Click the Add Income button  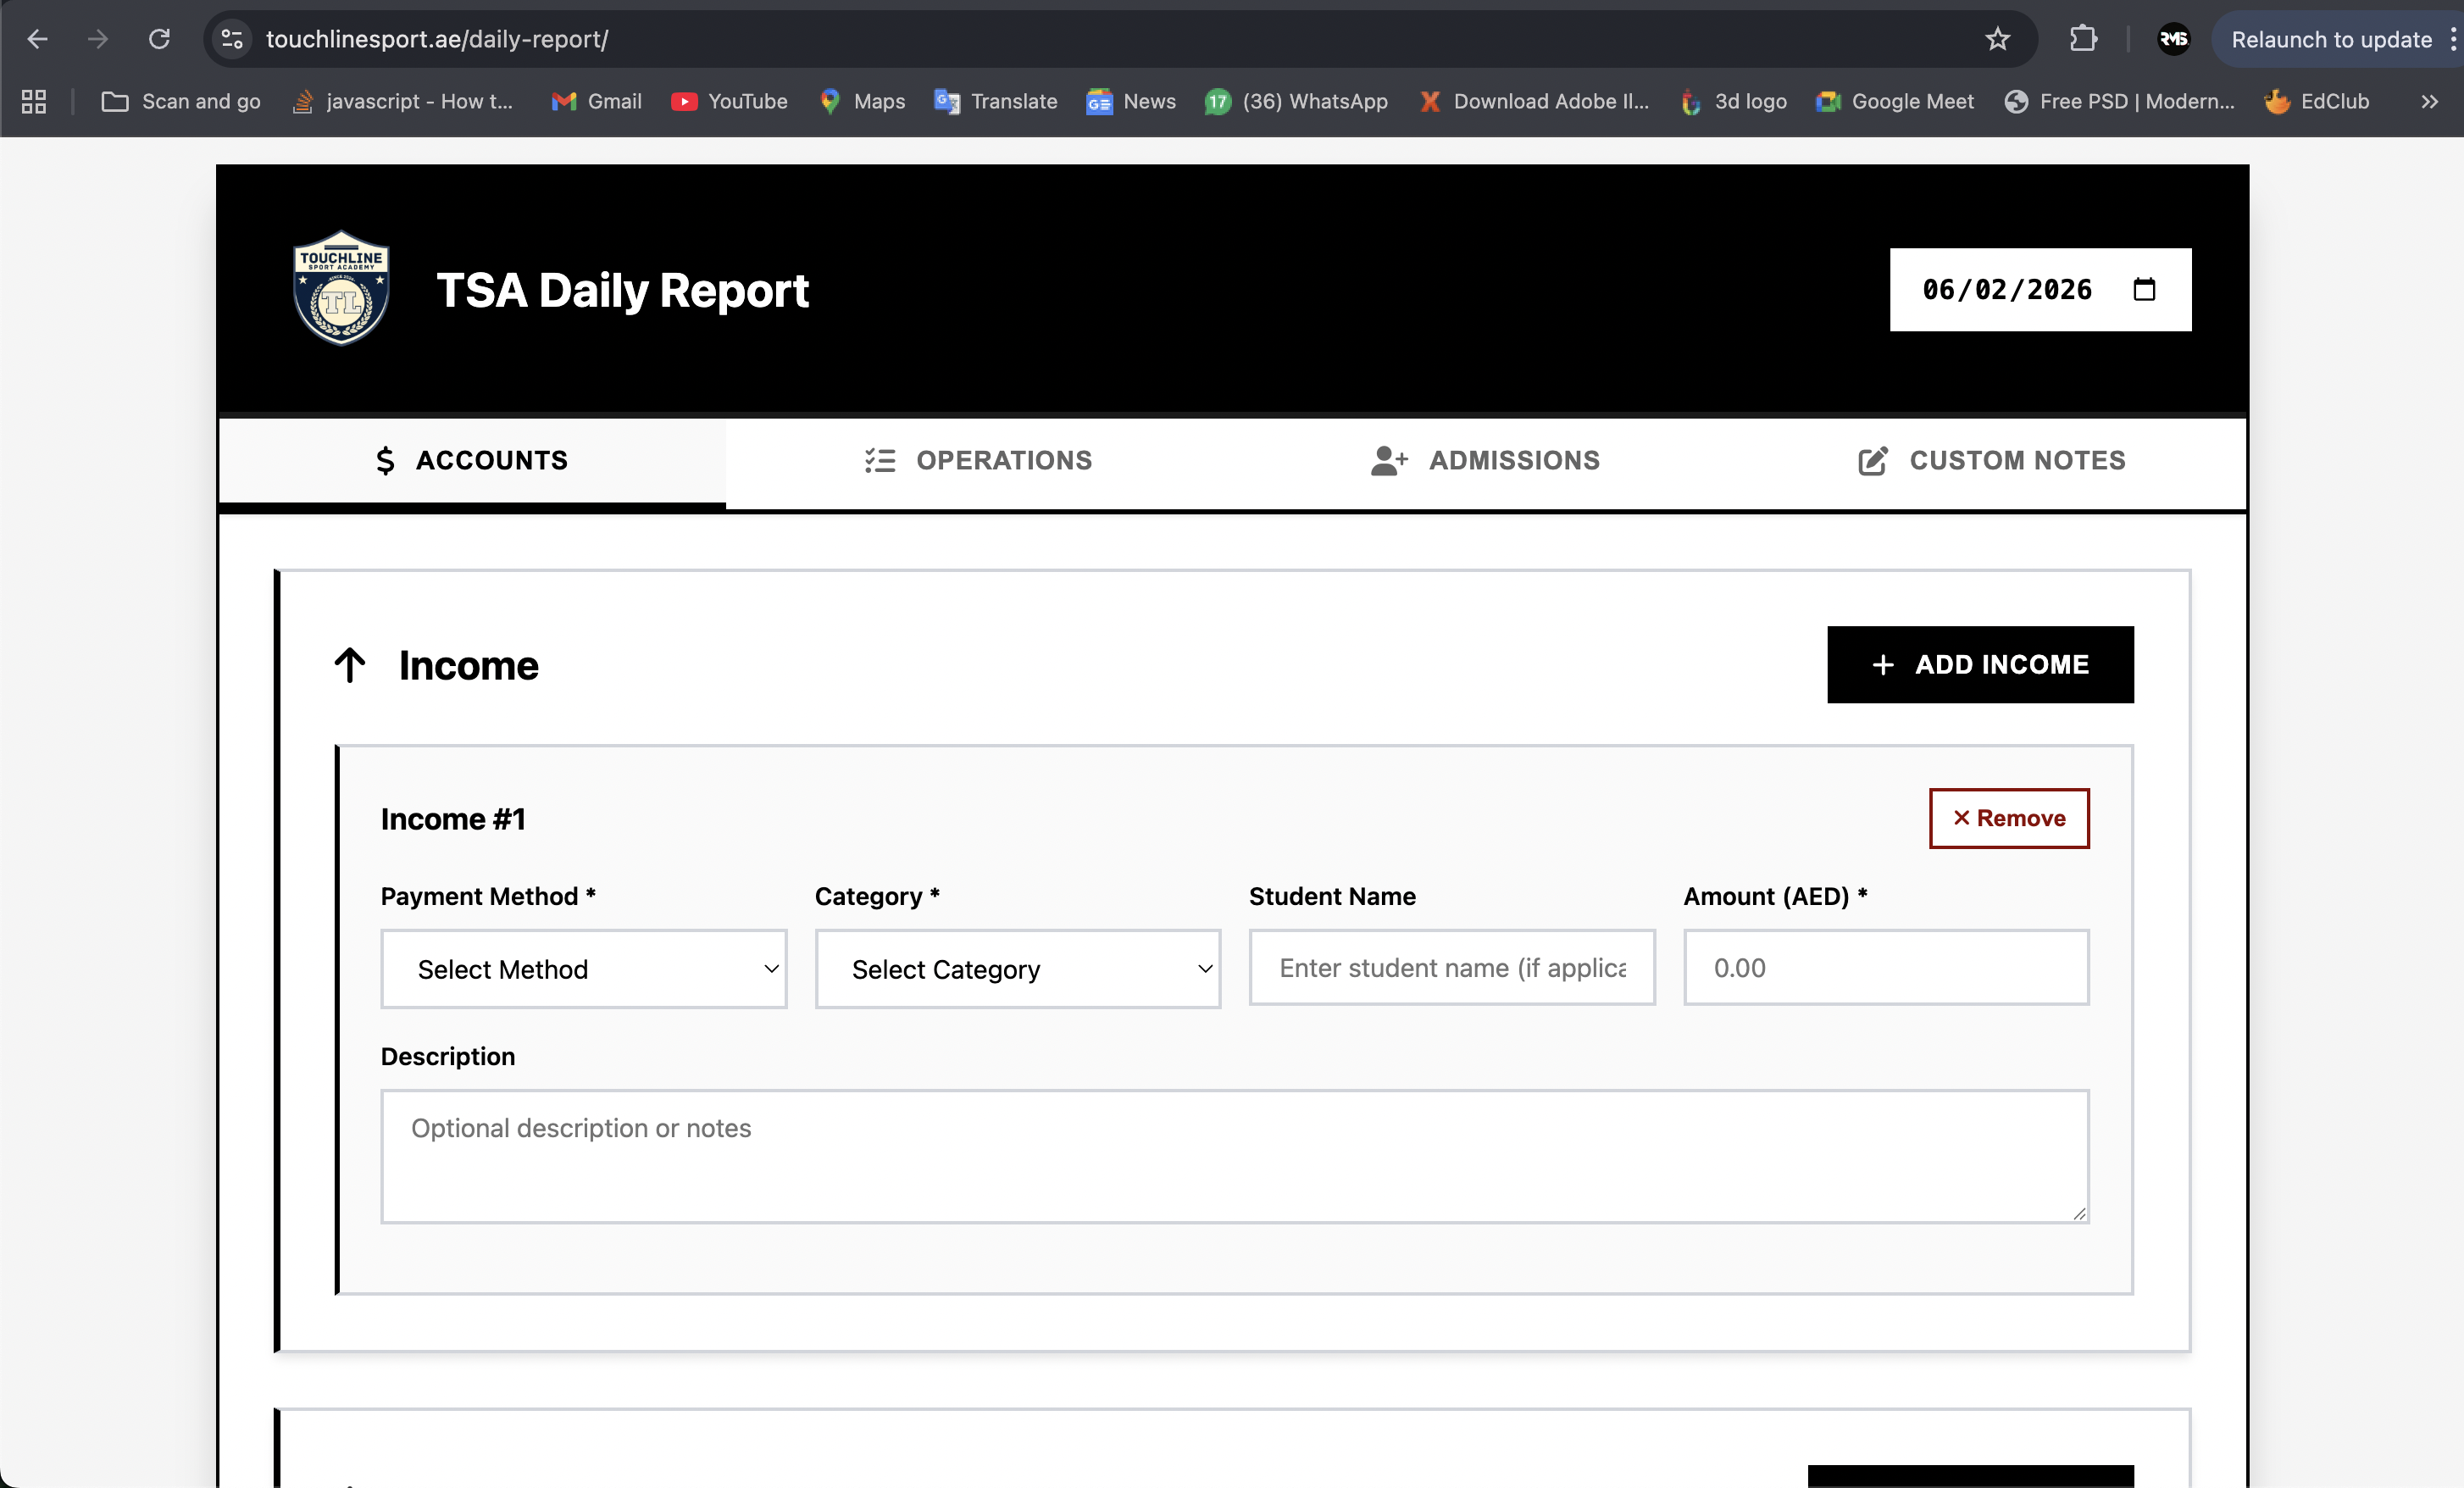[x=1980, y=664]
